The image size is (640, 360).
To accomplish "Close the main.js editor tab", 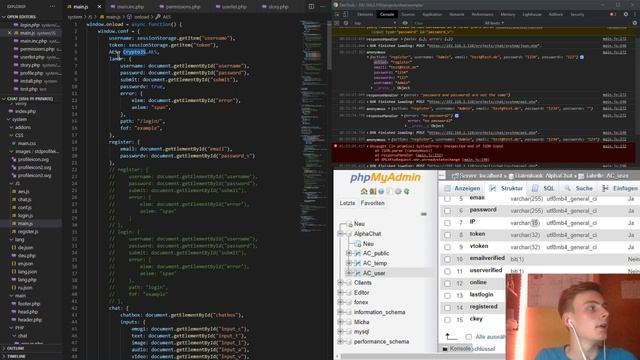I will point(99,7).
